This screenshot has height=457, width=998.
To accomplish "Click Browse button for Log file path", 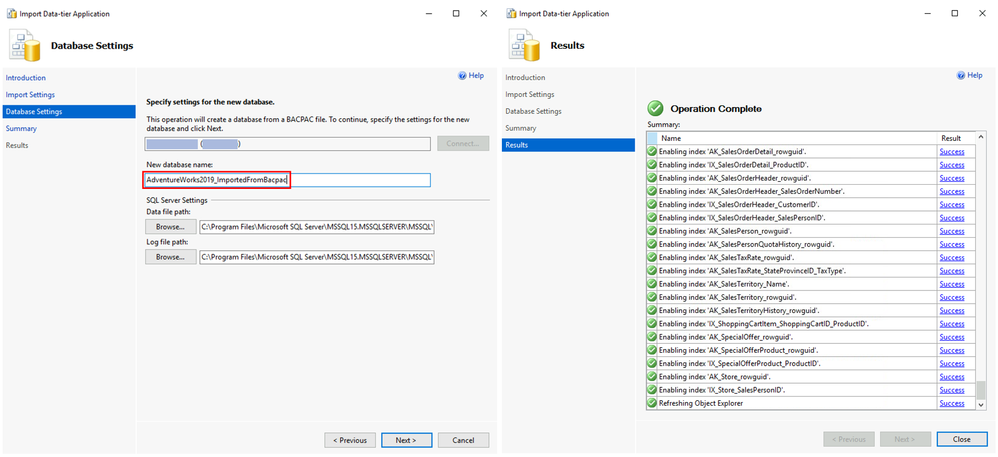I will (x=170, y=257).
